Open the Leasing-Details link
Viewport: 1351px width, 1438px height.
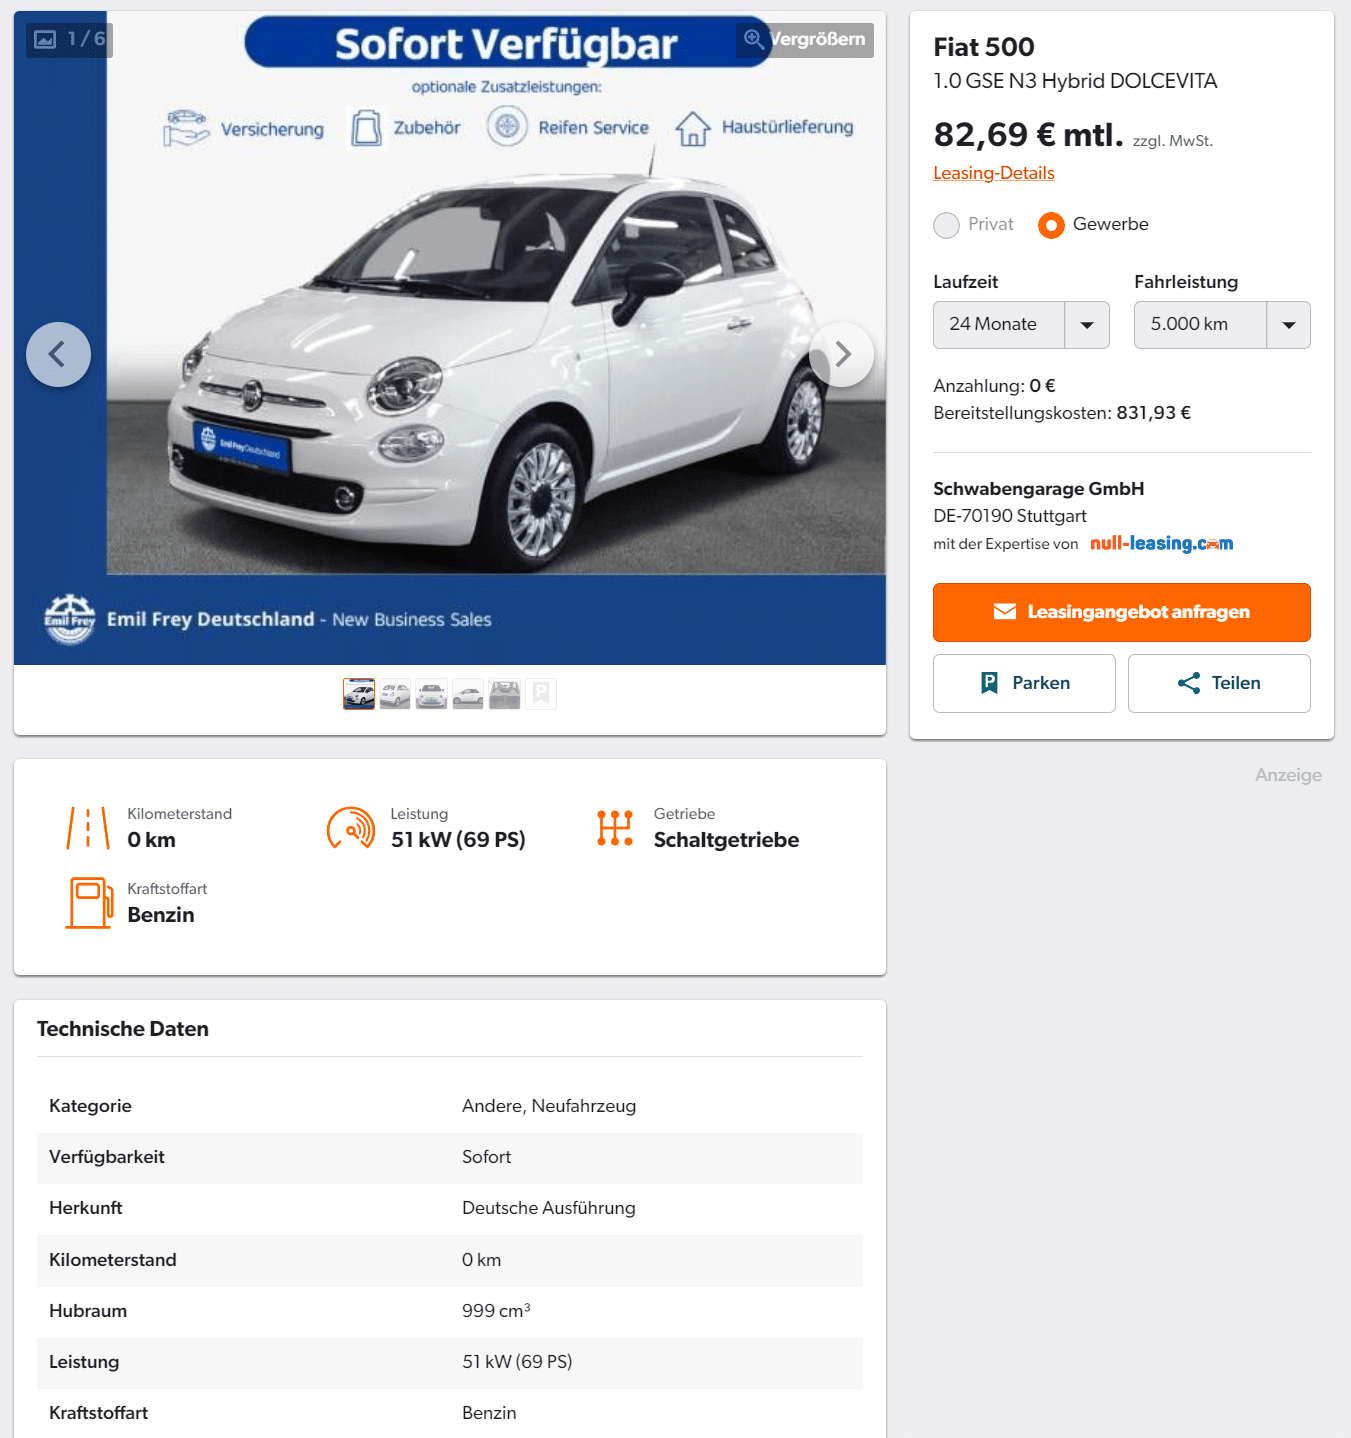[994, 173]
